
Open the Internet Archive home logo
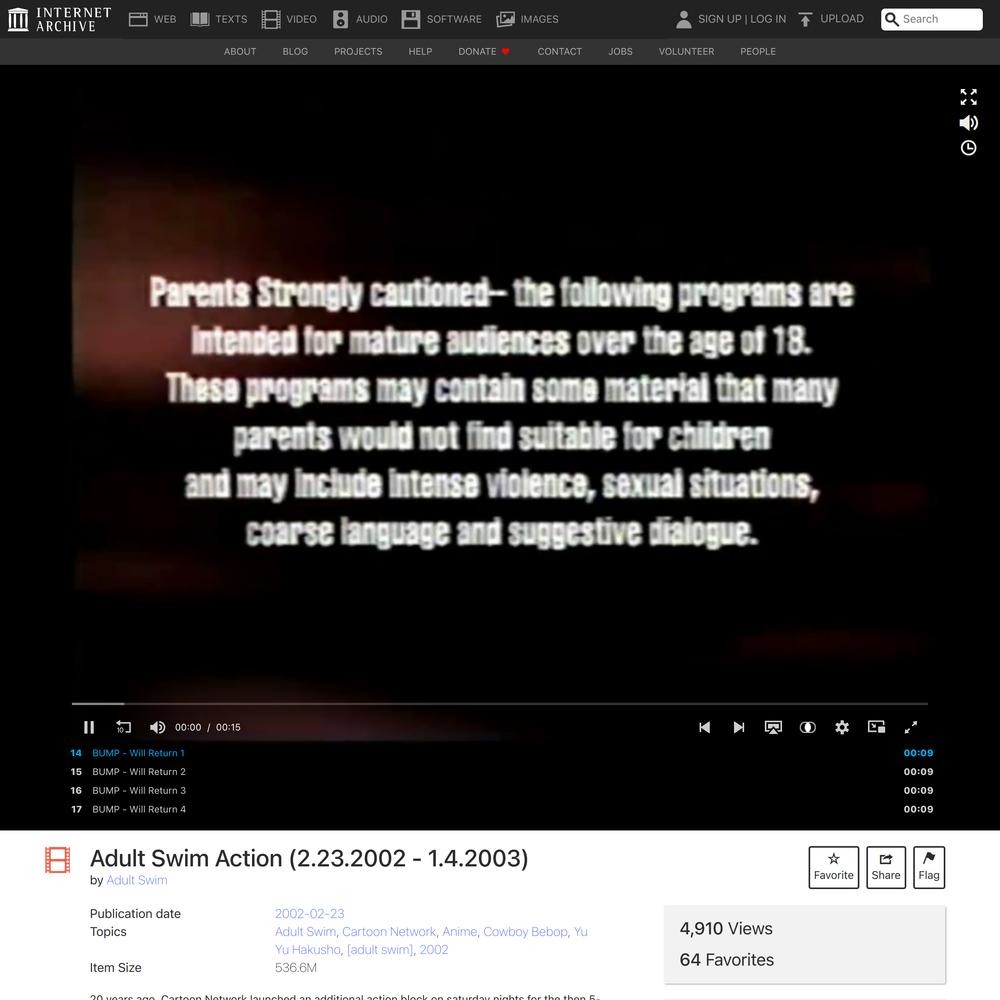59,19
